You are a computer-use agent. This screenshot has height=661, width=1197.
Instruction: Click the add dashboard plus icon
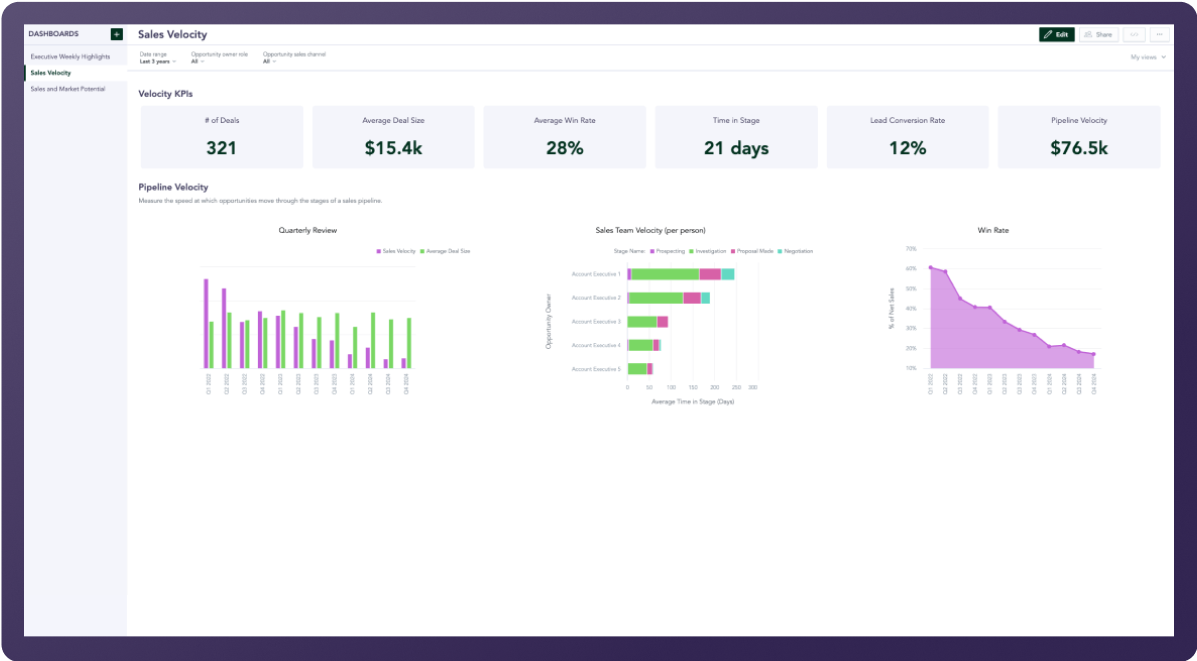117,34
